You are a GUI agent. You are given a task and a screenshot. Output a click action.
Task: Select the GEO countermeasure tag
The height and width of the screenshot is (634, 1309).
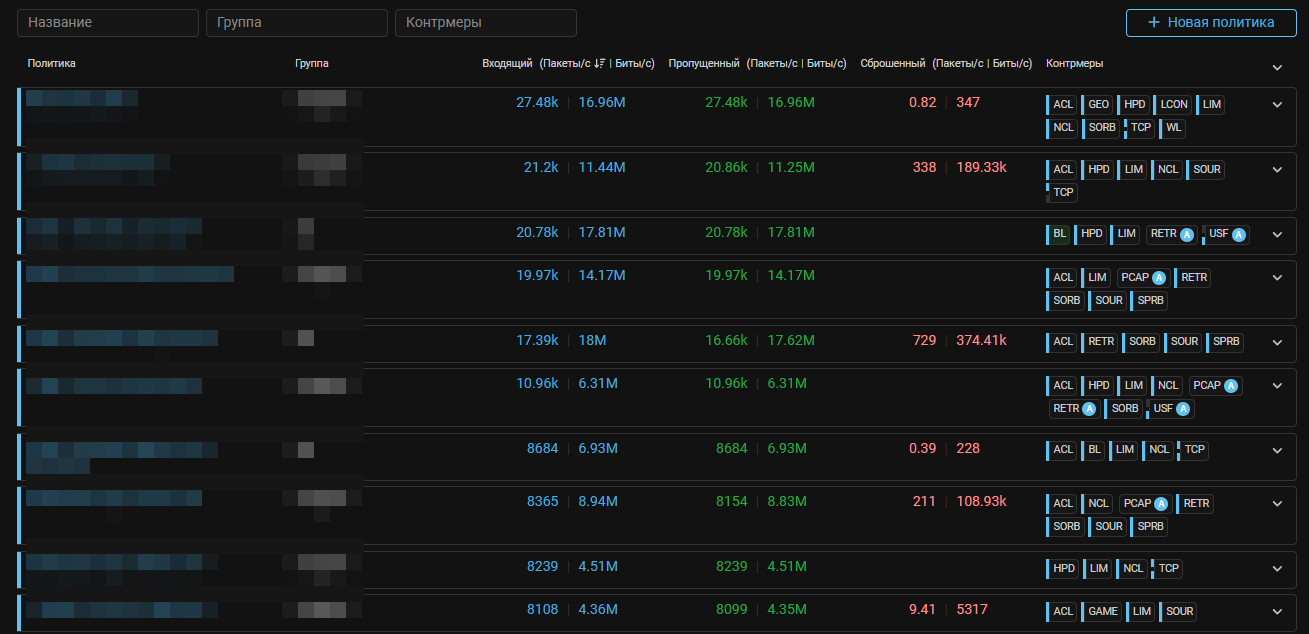click(1098, 104)
